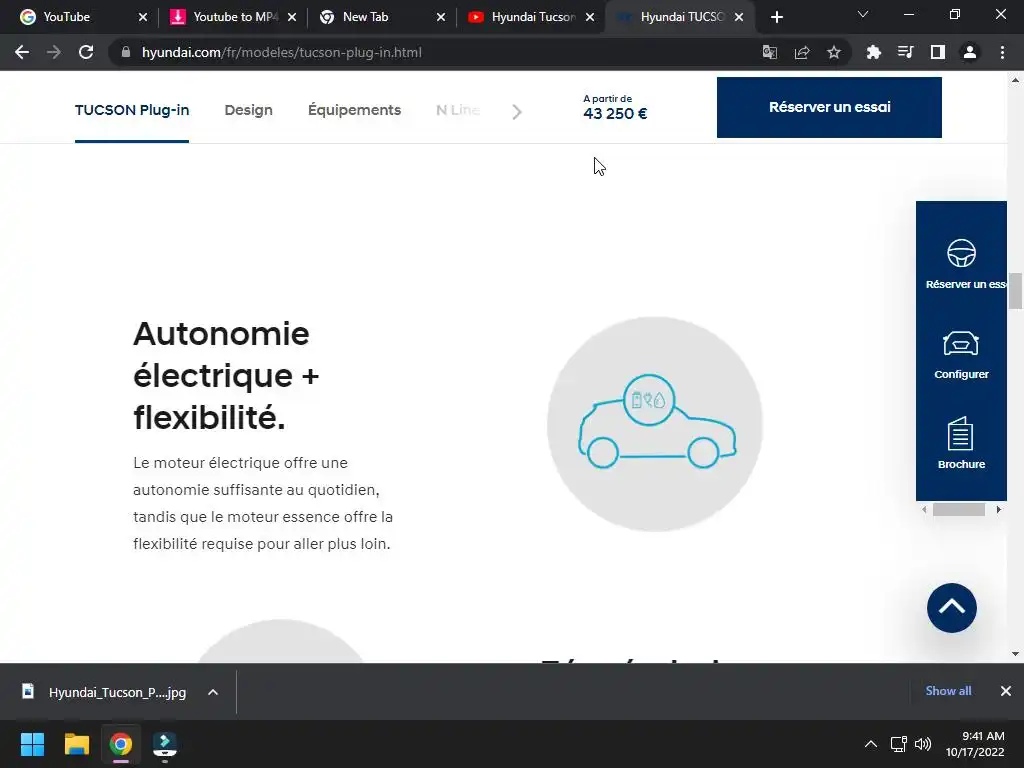This screenshot has width=1024, height=768.
Task: Open the Équipements section tab
Action: [354, 110]
